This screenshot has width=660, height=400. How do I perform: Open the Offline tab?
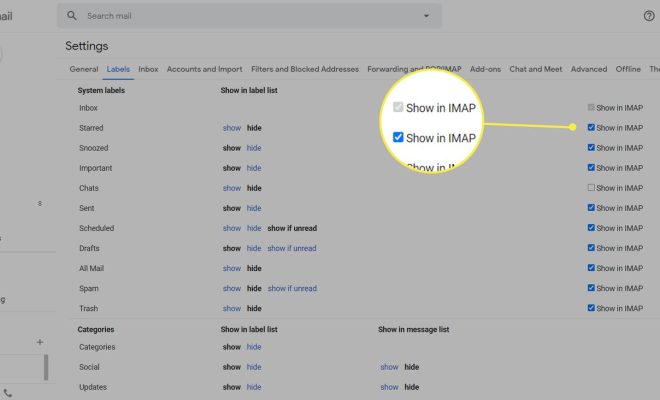628,69
